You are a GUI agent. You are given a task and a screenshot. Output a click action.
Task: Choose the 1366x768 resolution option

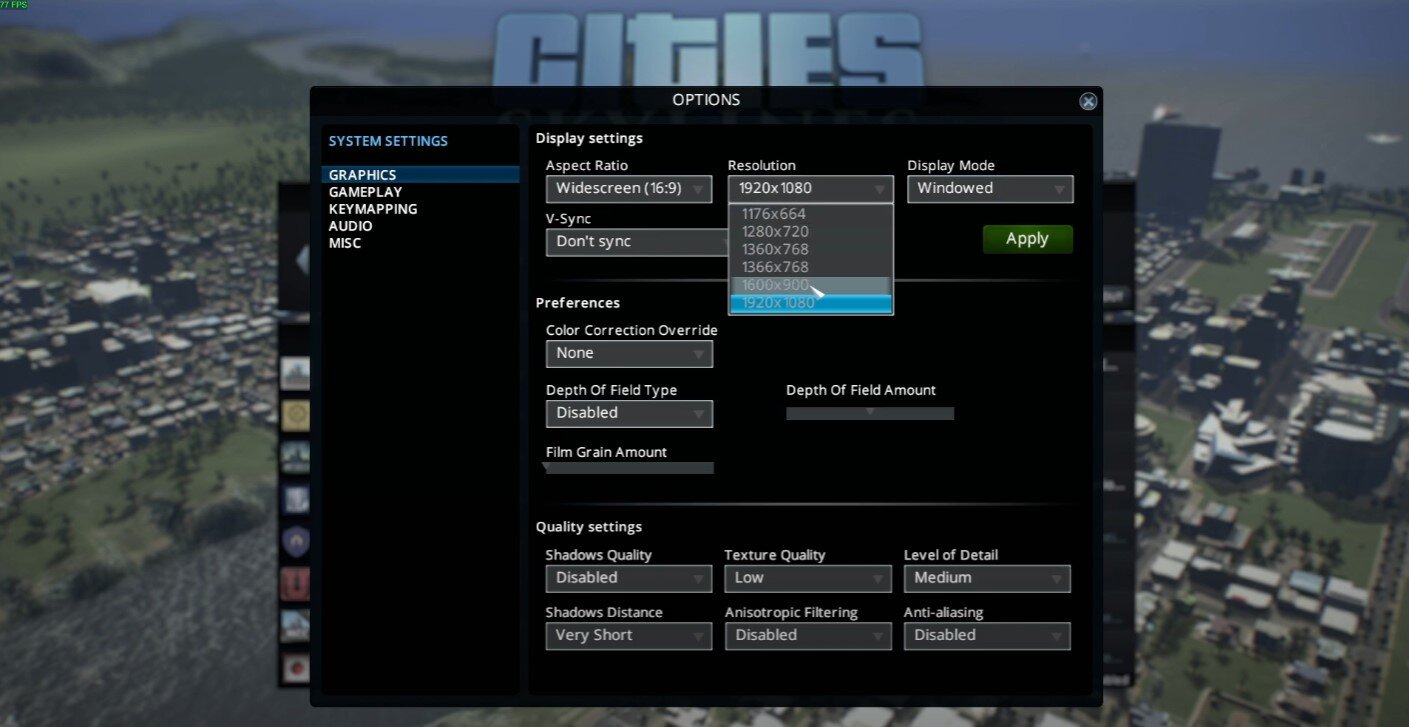(x=811, y=268)
